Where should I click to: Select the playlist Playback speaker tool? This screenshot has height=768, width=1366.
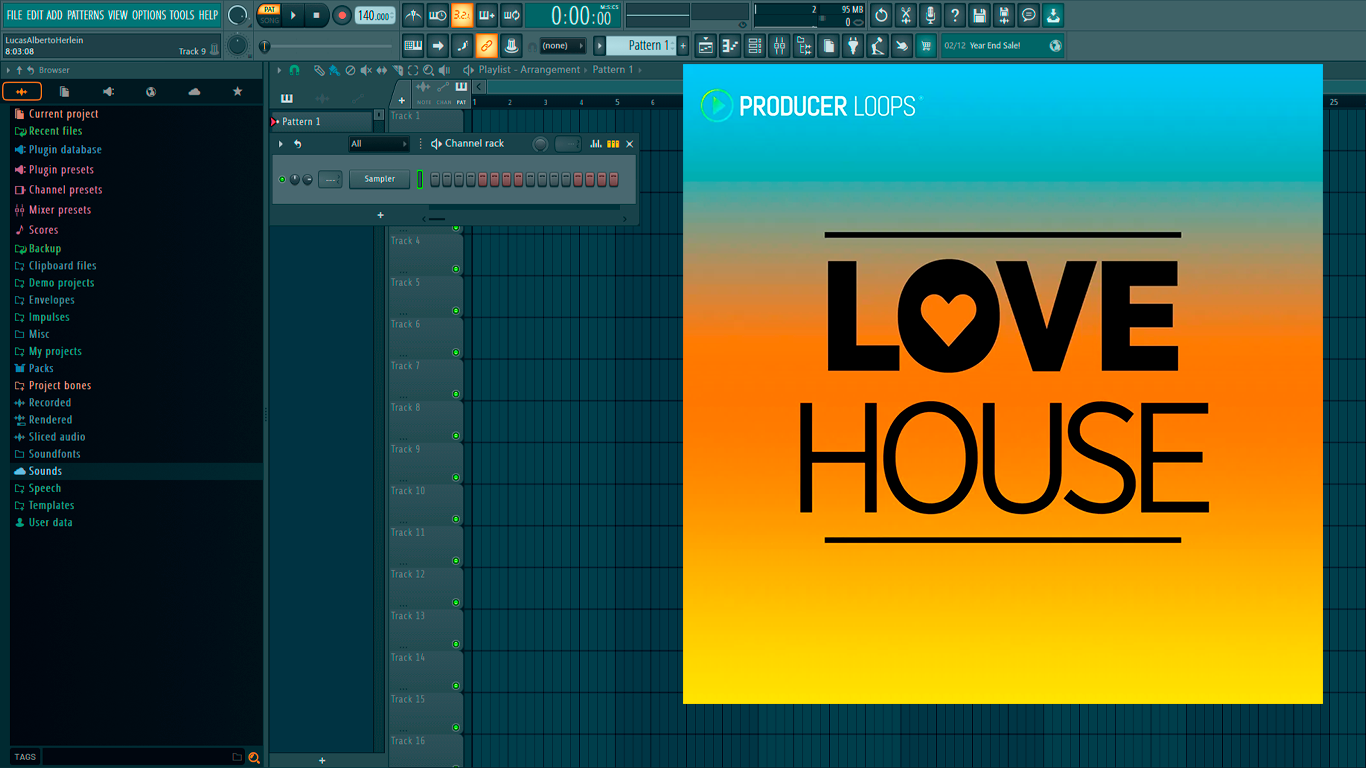coord(444,70)
